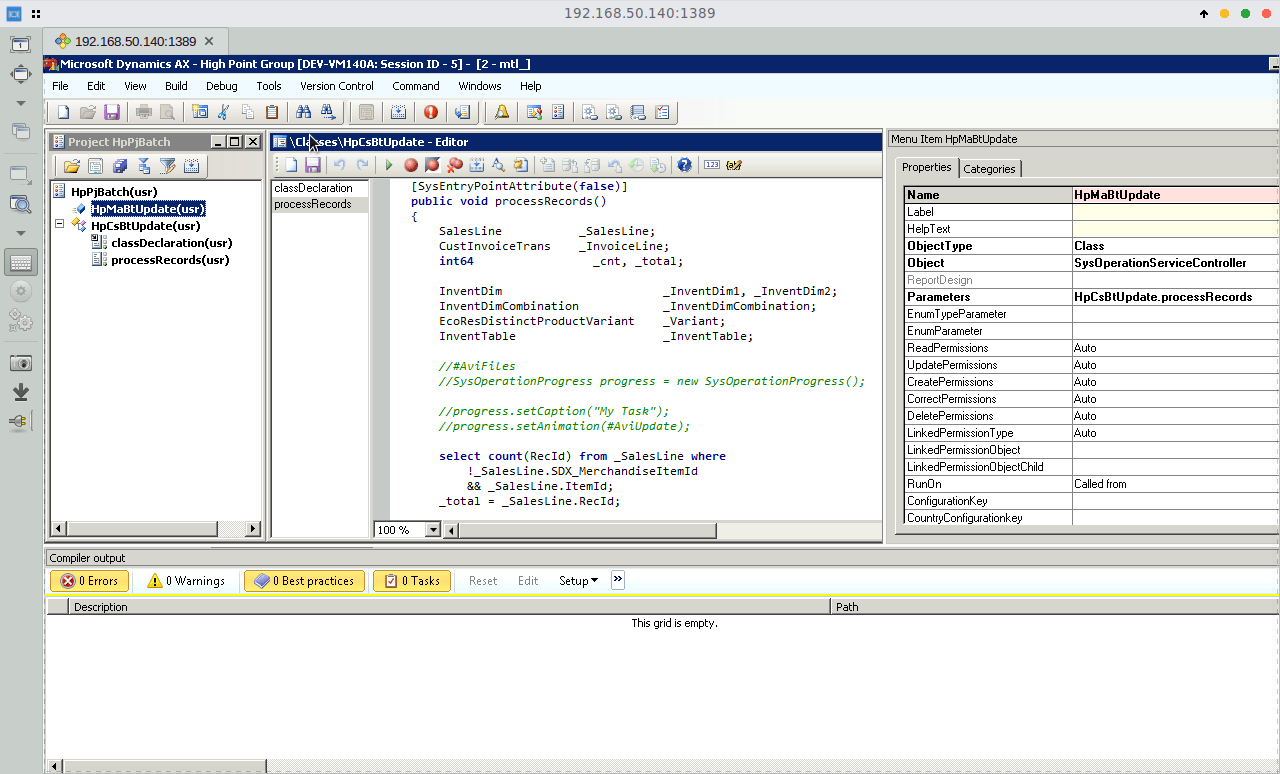This screenshot has height=774, width=1280.
Task: Open the Build menu
Action: point(176,86)
